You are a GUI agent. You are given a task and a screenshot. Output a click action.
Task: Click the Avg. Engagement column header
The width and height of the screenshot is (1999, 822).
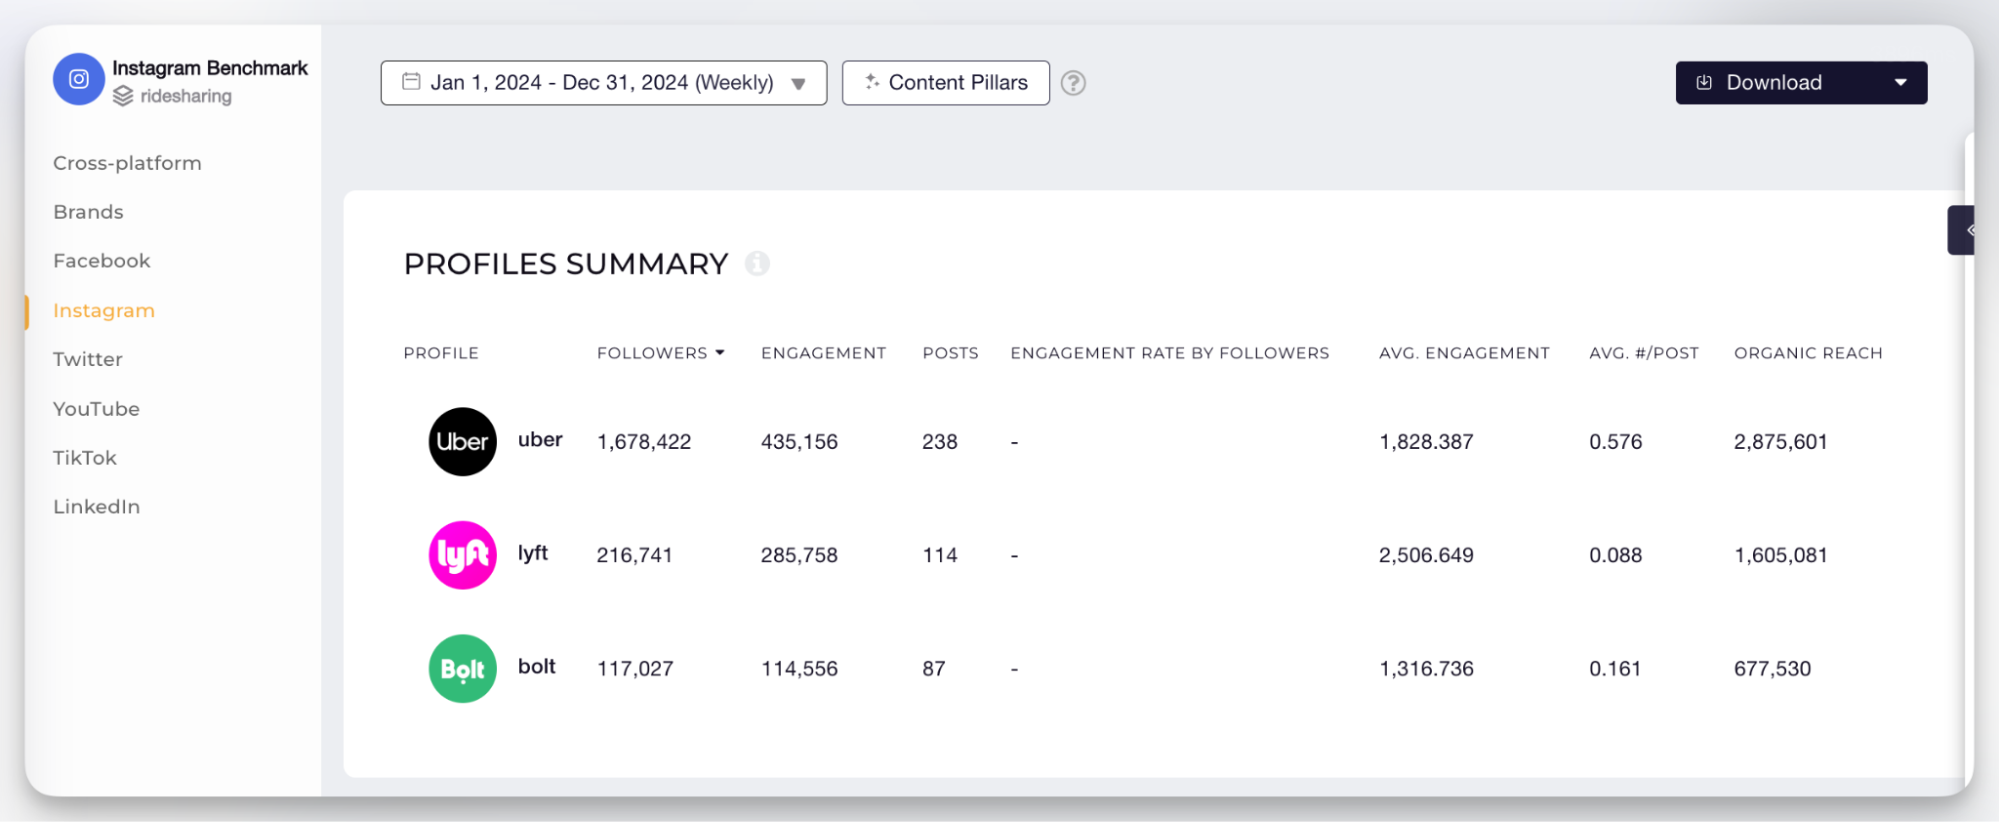1464,353
